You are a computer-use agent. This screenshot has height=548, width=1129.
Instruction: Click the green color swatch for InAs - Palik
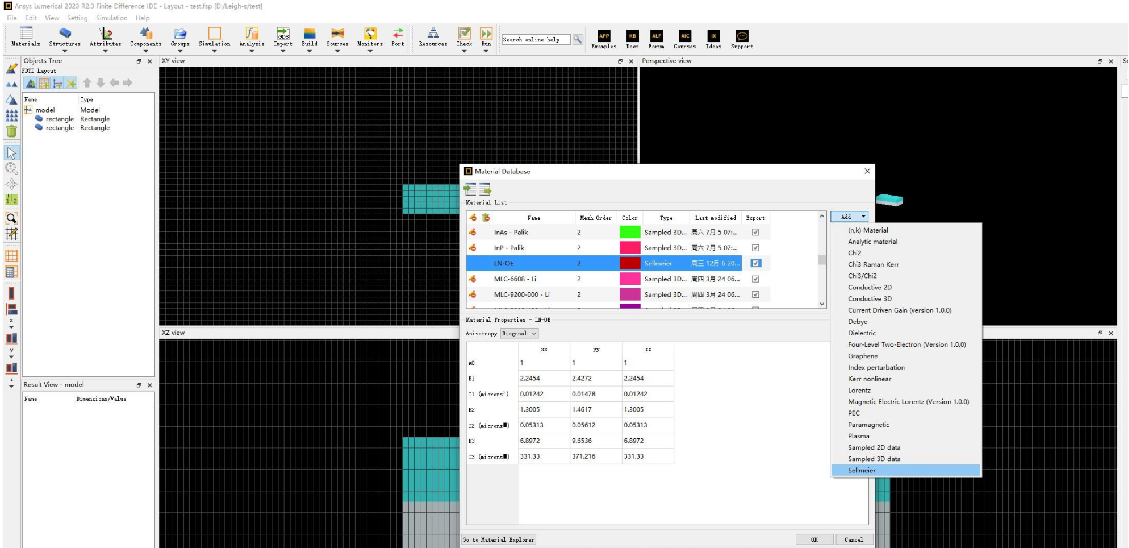(630, 233)
